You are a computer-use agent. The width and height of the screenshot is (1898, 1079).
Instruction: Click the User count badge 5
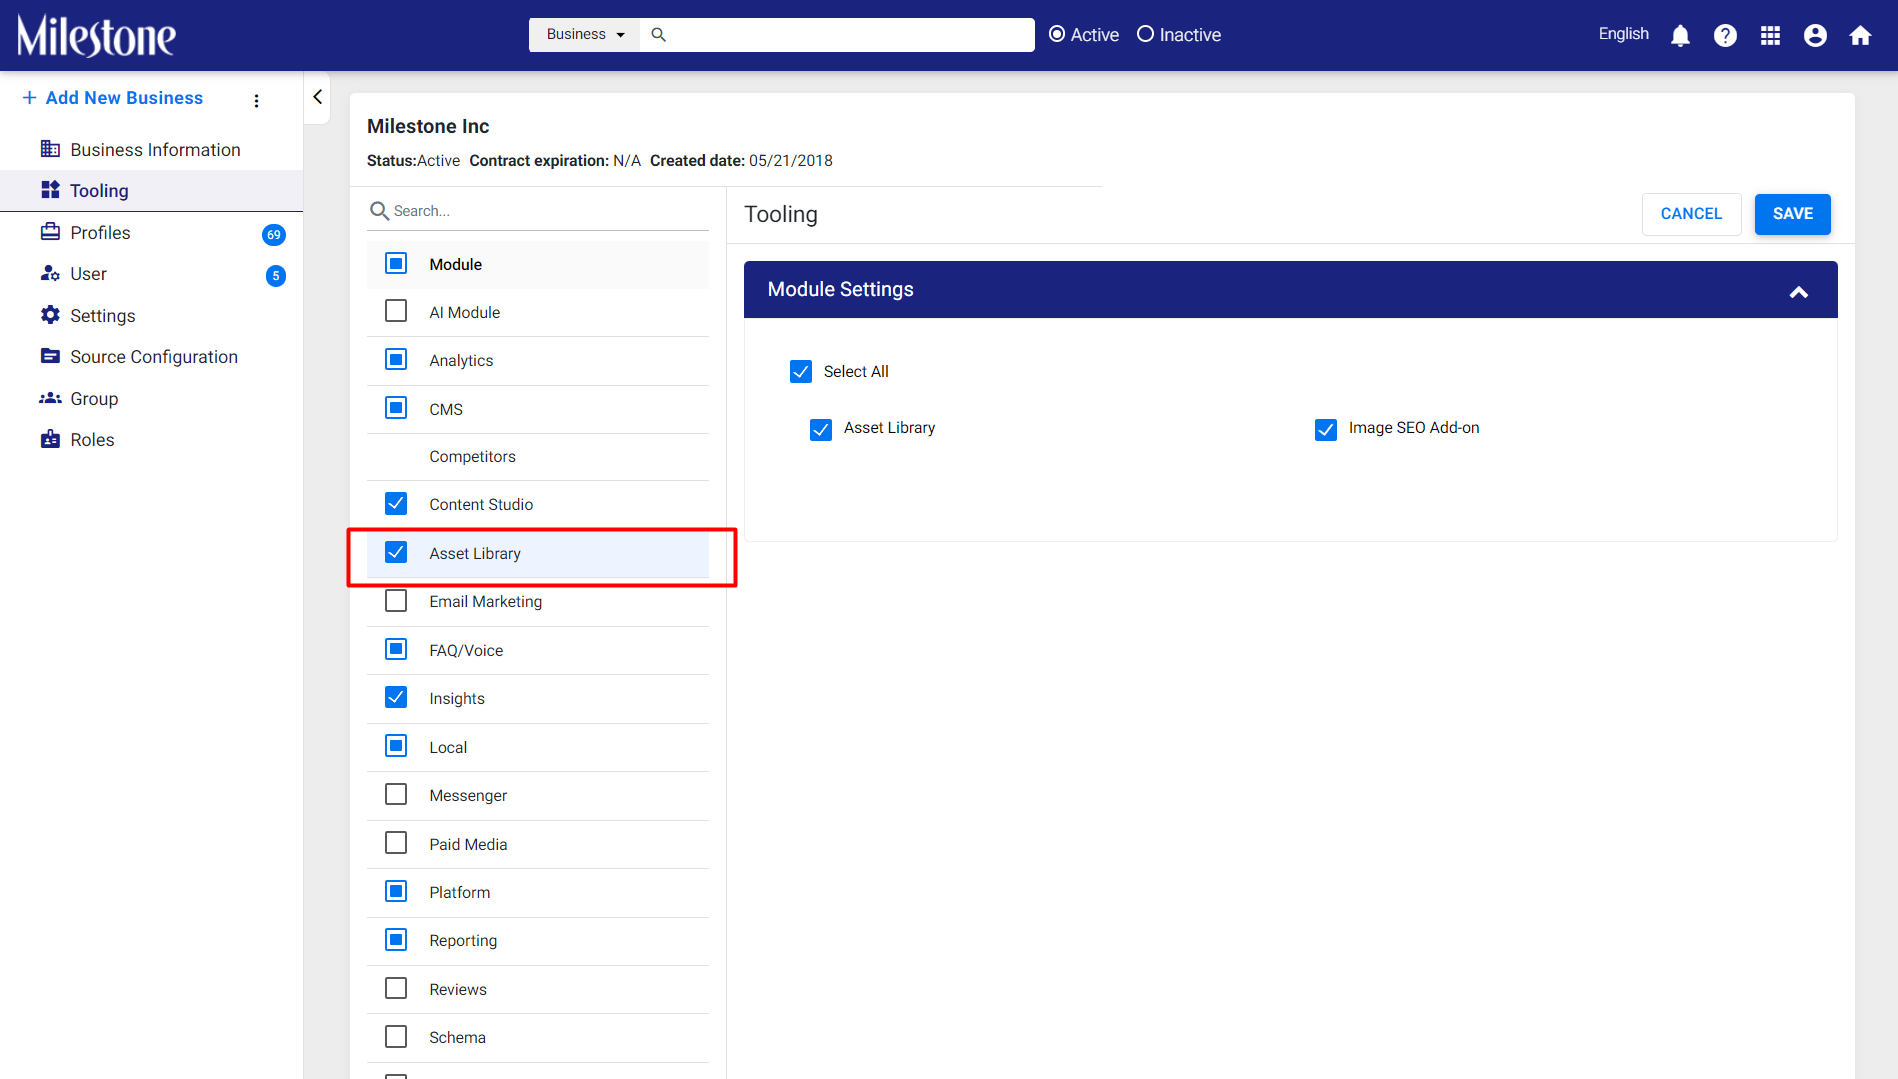pos(276,276)
